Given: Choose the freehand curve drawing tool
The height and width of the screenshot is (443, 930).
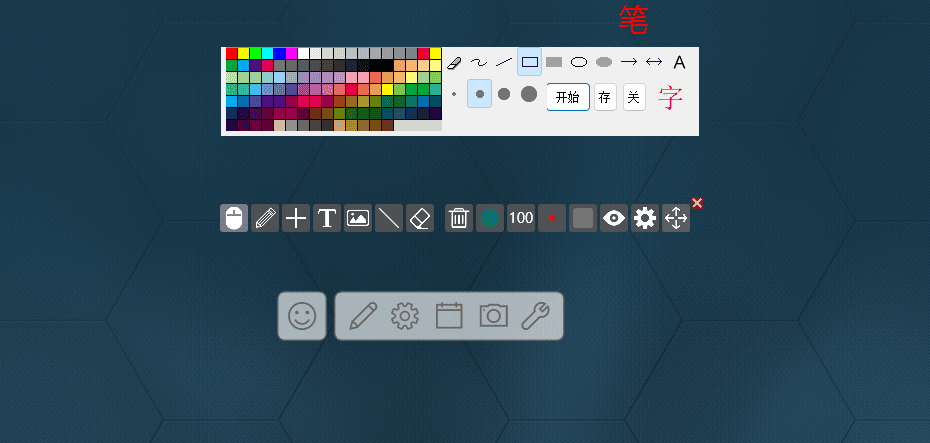Looking at the screenshot, I should [479, 62].
